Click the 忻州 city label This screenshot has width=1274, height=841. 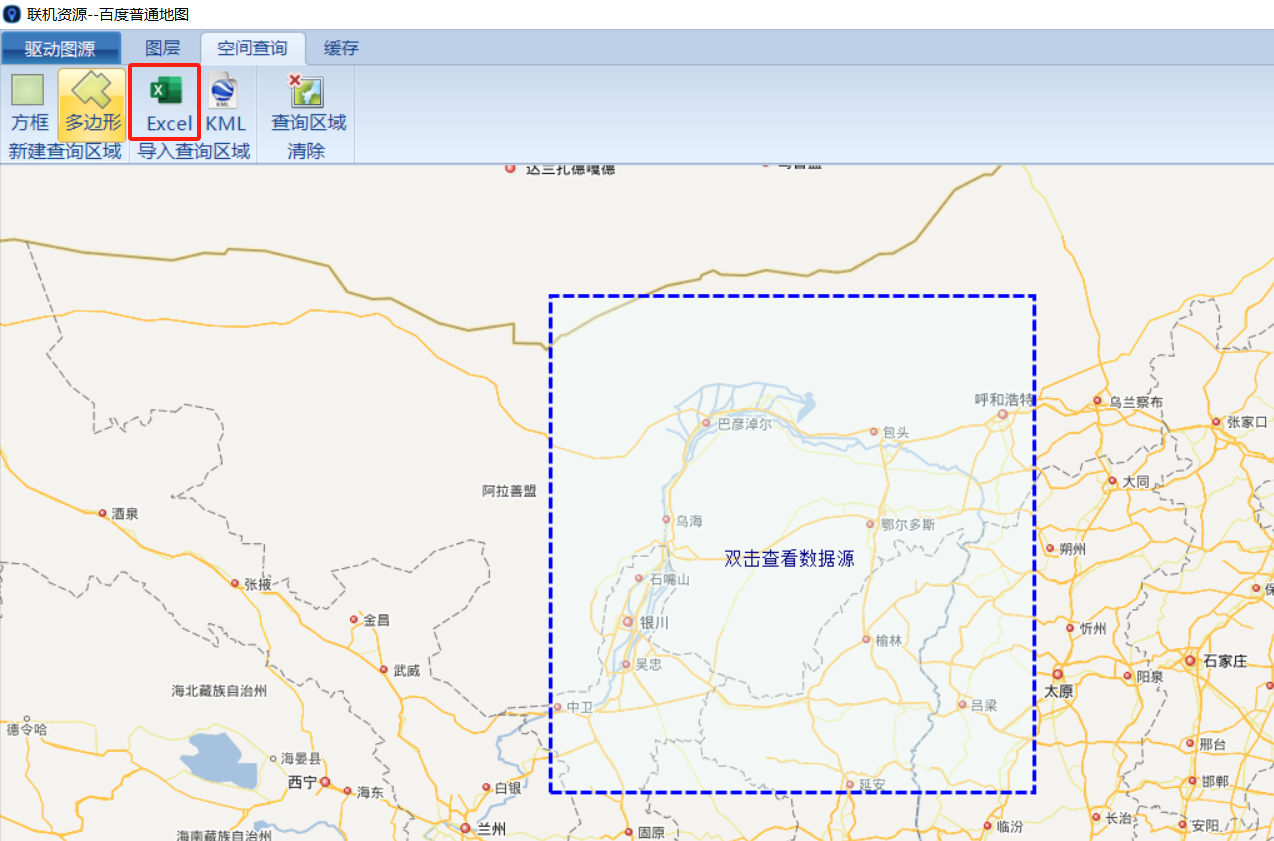(x=1093, y=629)
